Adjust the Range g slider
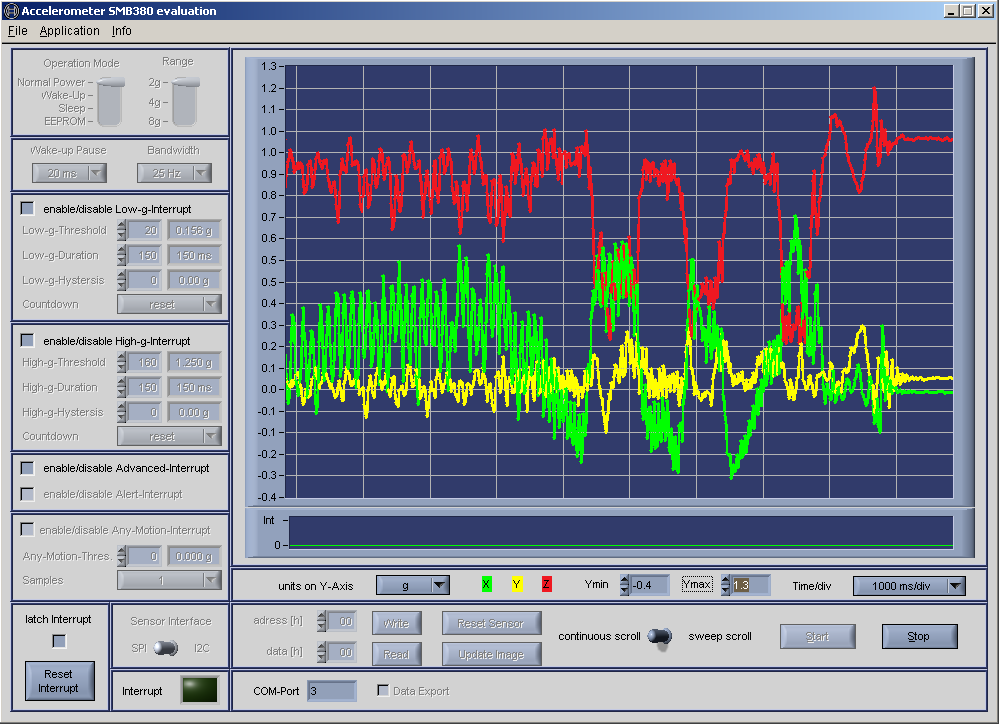 pyautogui.click(x=185, y=101)
